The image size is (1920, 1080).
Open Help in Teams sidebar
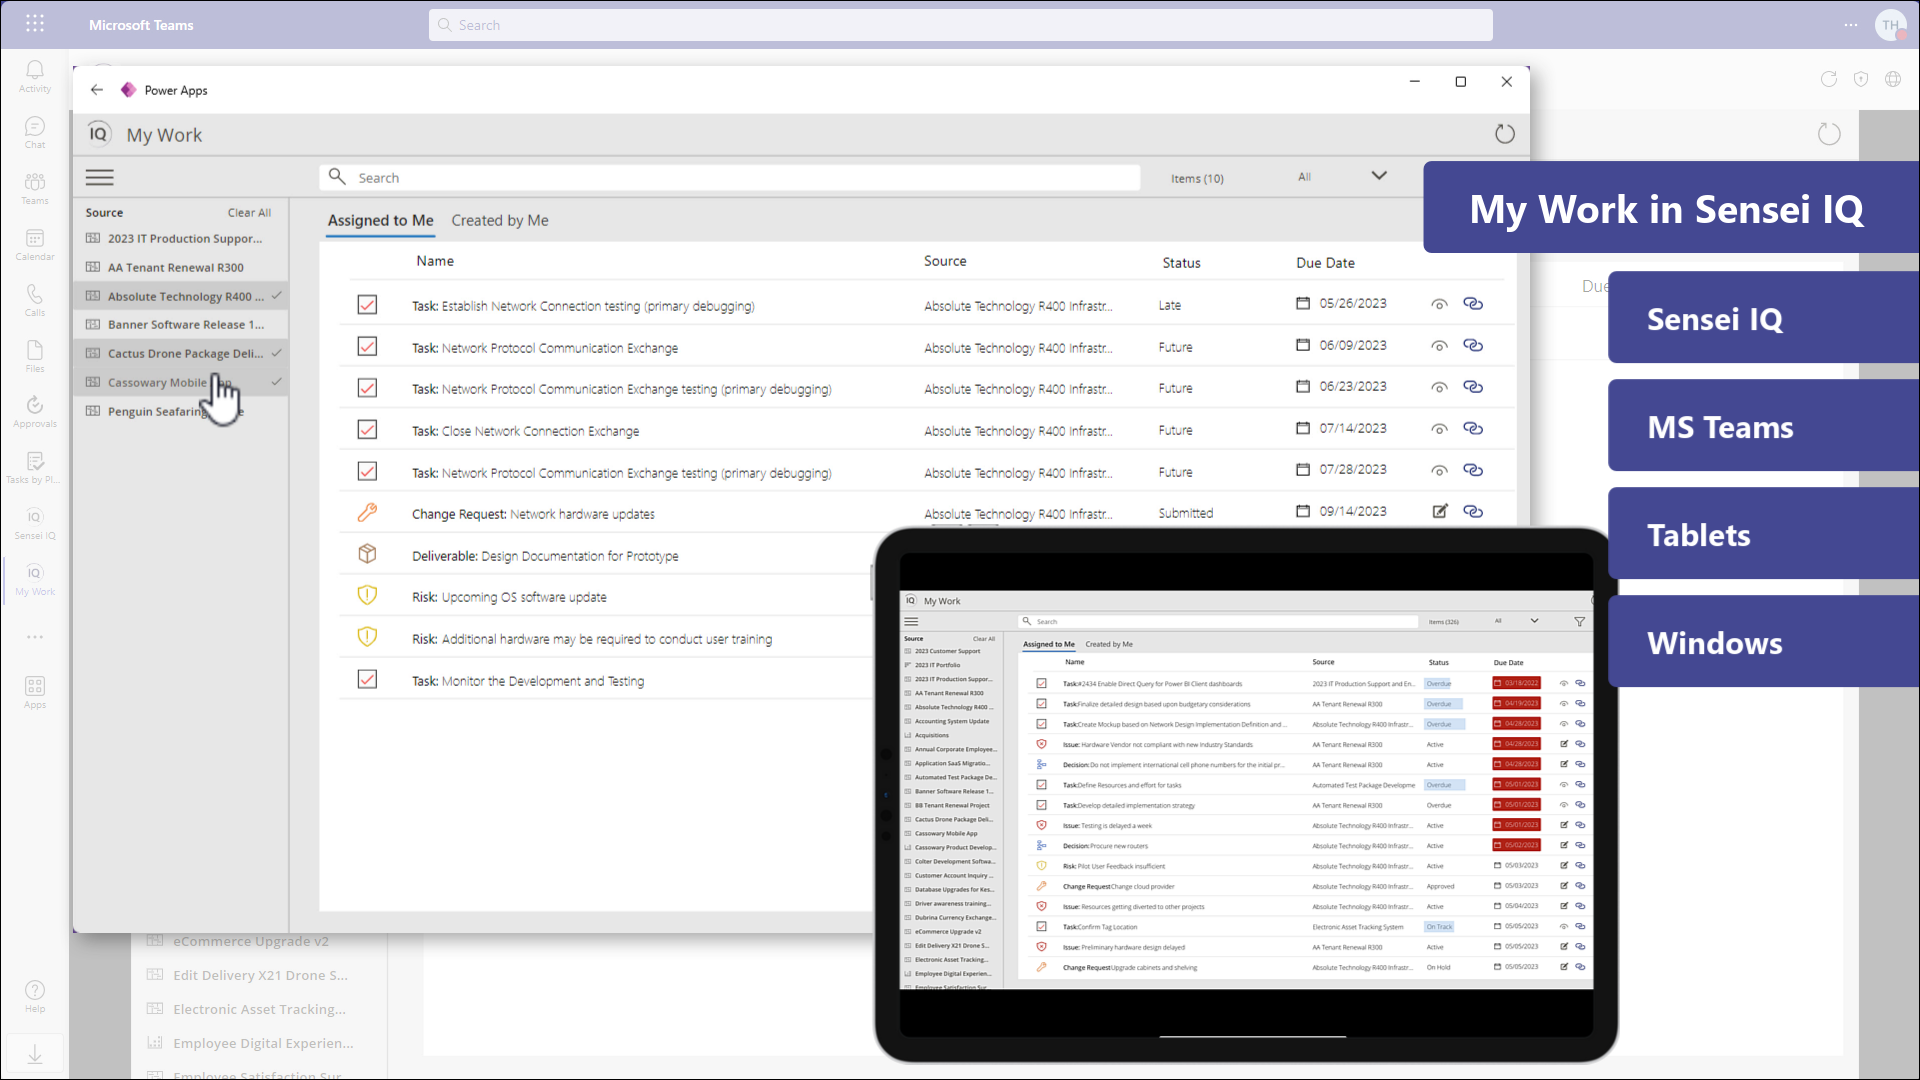pyautogui.click(x=35, y=996)
